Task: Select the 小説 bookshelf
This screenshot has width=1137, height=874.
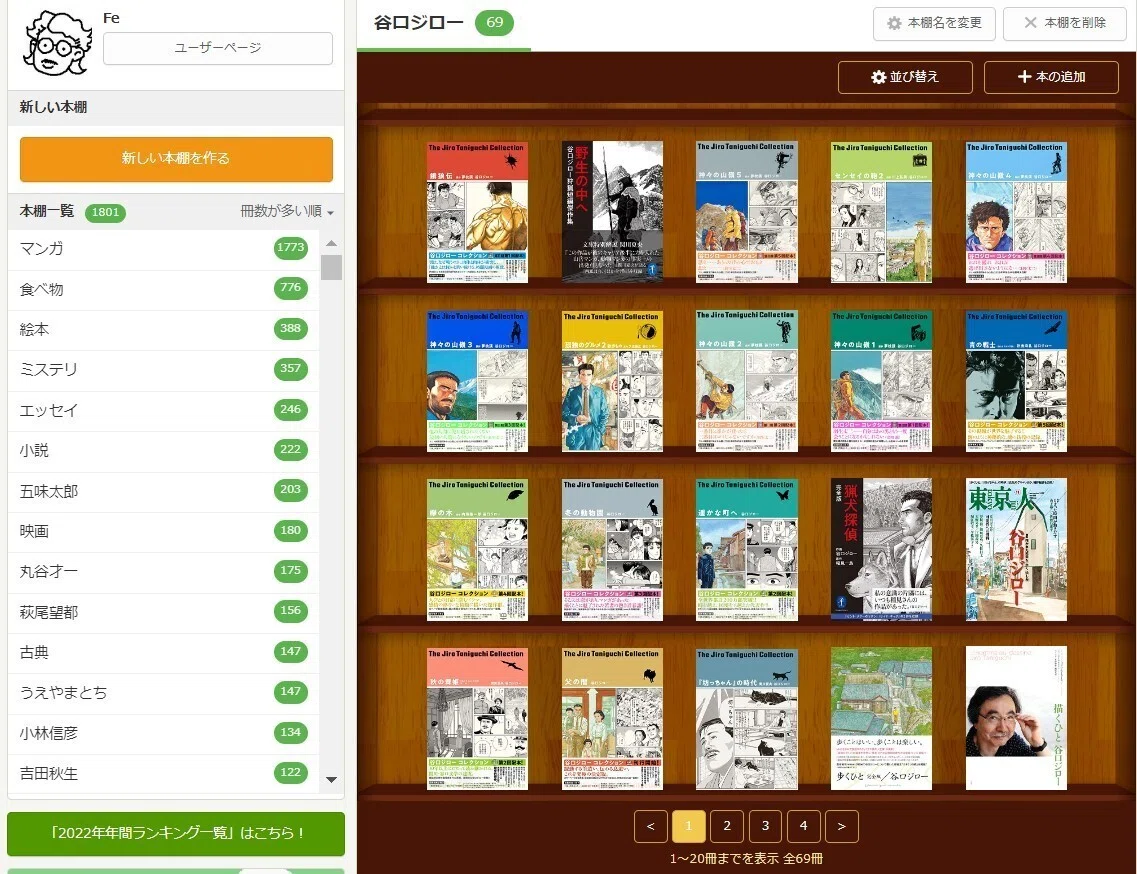Action: click(x=163, y=450)
